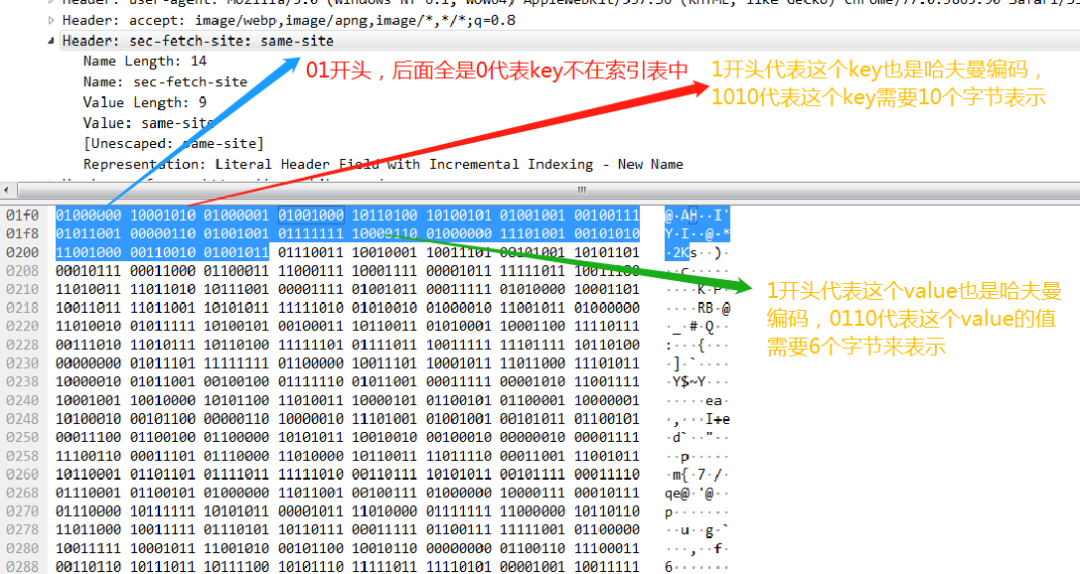This screenshot has width=1080, height=574.
Task: Click offset 0250 in the bytes pane
Action: click(22, 438)
